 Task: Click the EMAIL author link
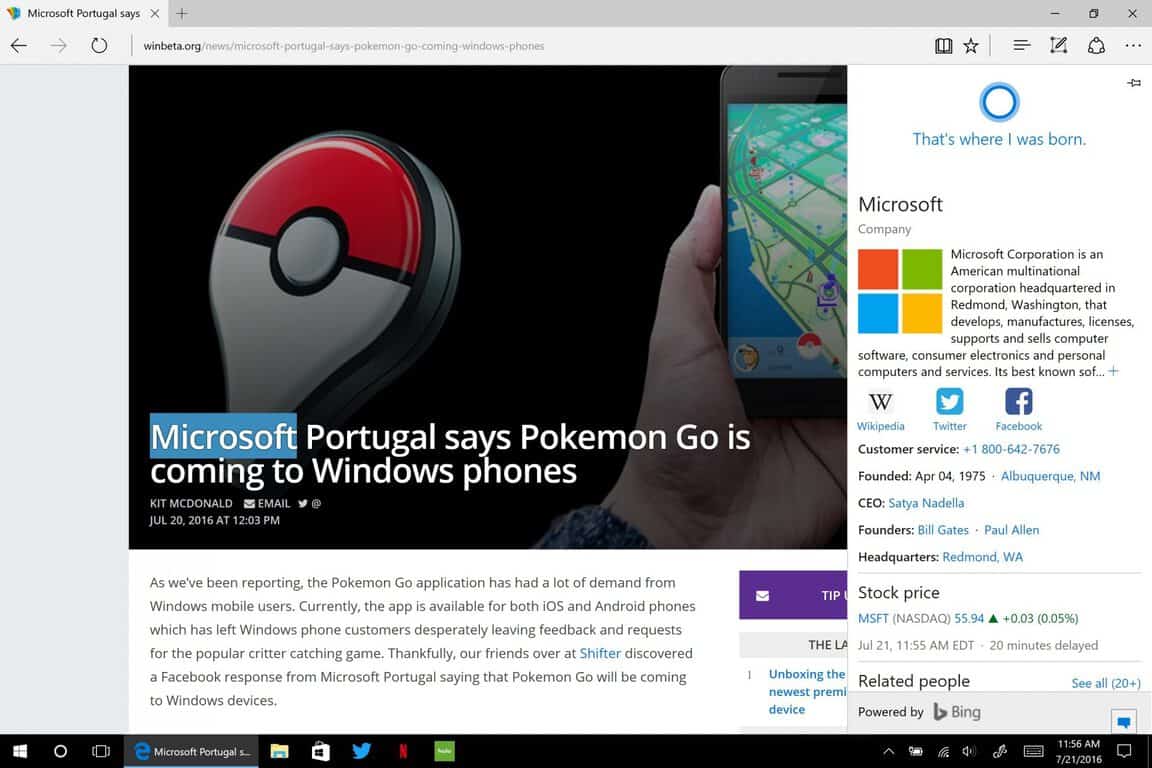(x=267, y=503)
